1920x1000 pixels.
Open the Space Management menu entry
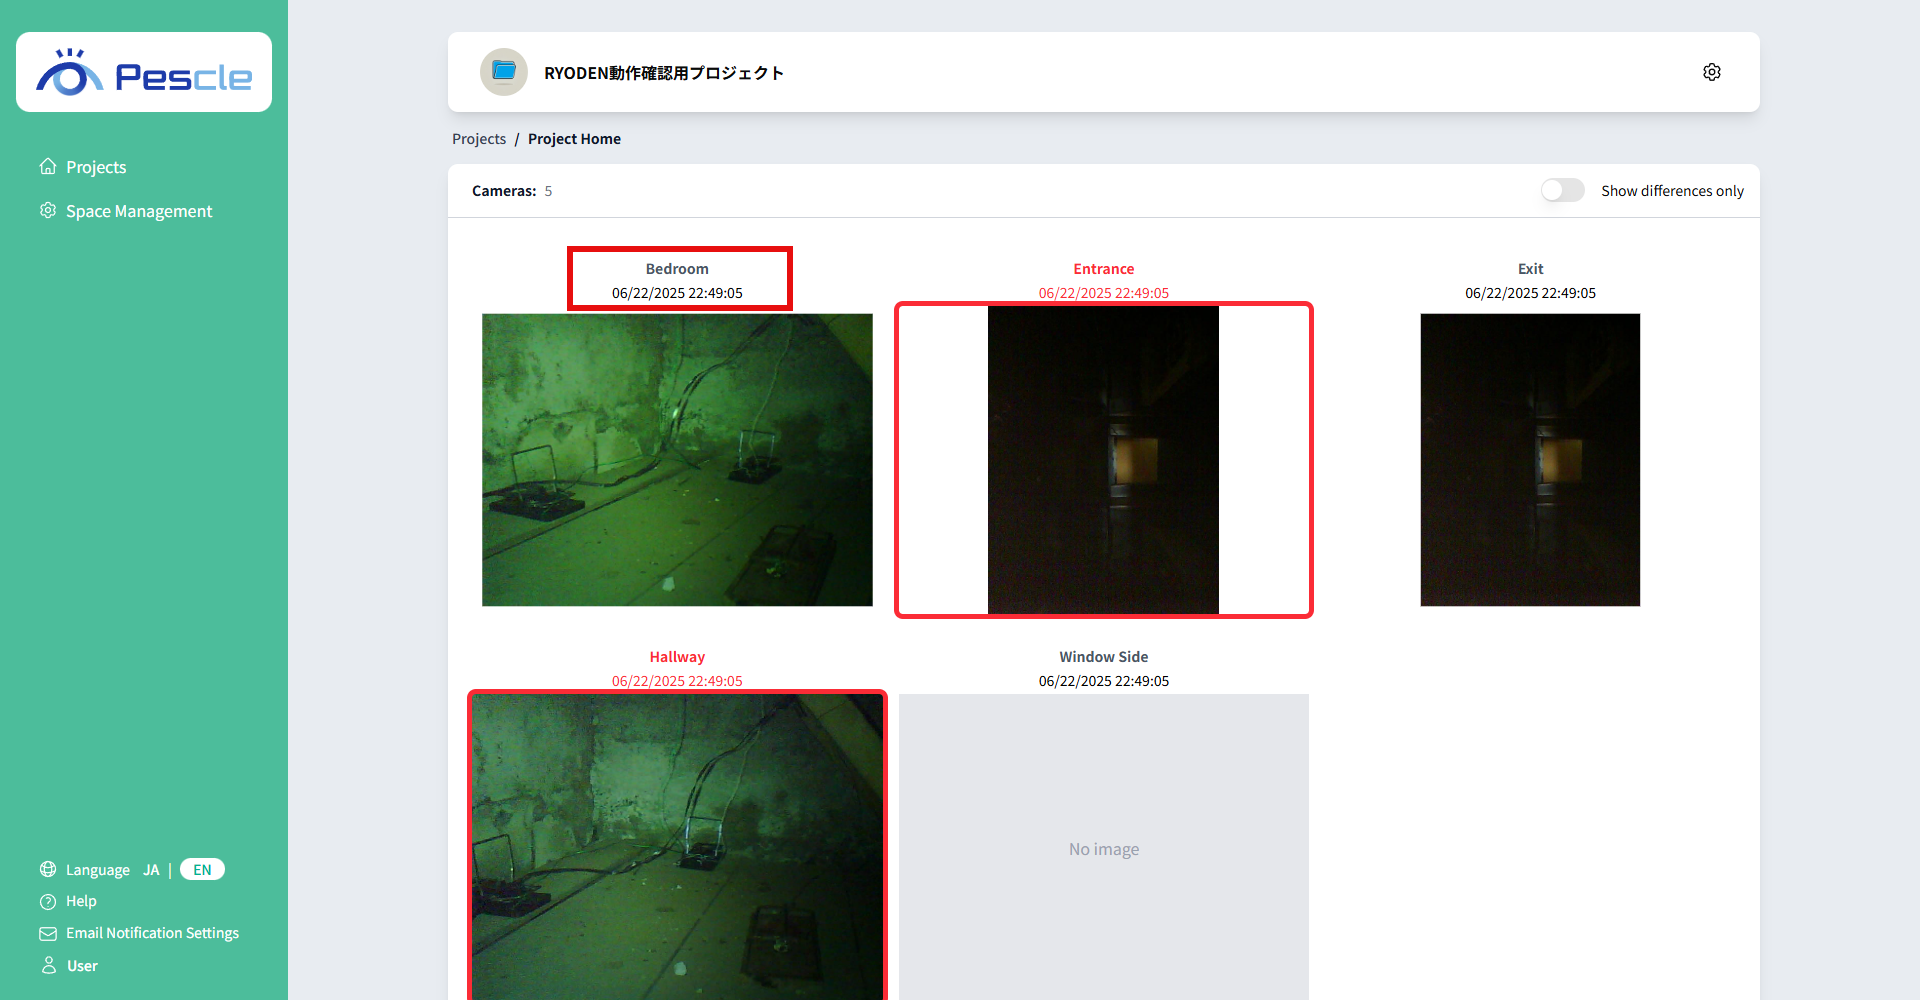pyautogui.click(x=138, y=210)
